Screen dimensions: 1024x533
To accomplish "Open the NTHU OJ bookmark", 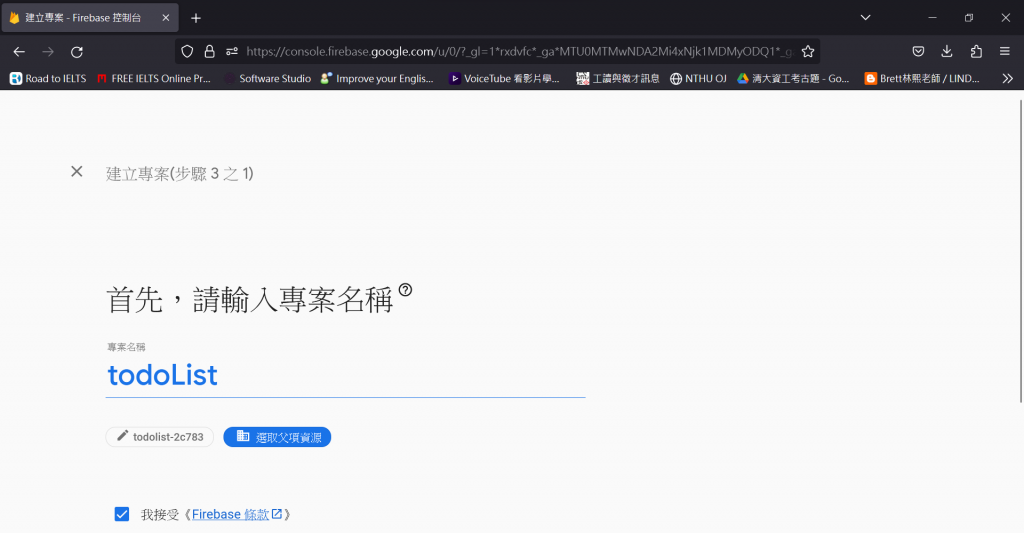I will pos(699,78).
